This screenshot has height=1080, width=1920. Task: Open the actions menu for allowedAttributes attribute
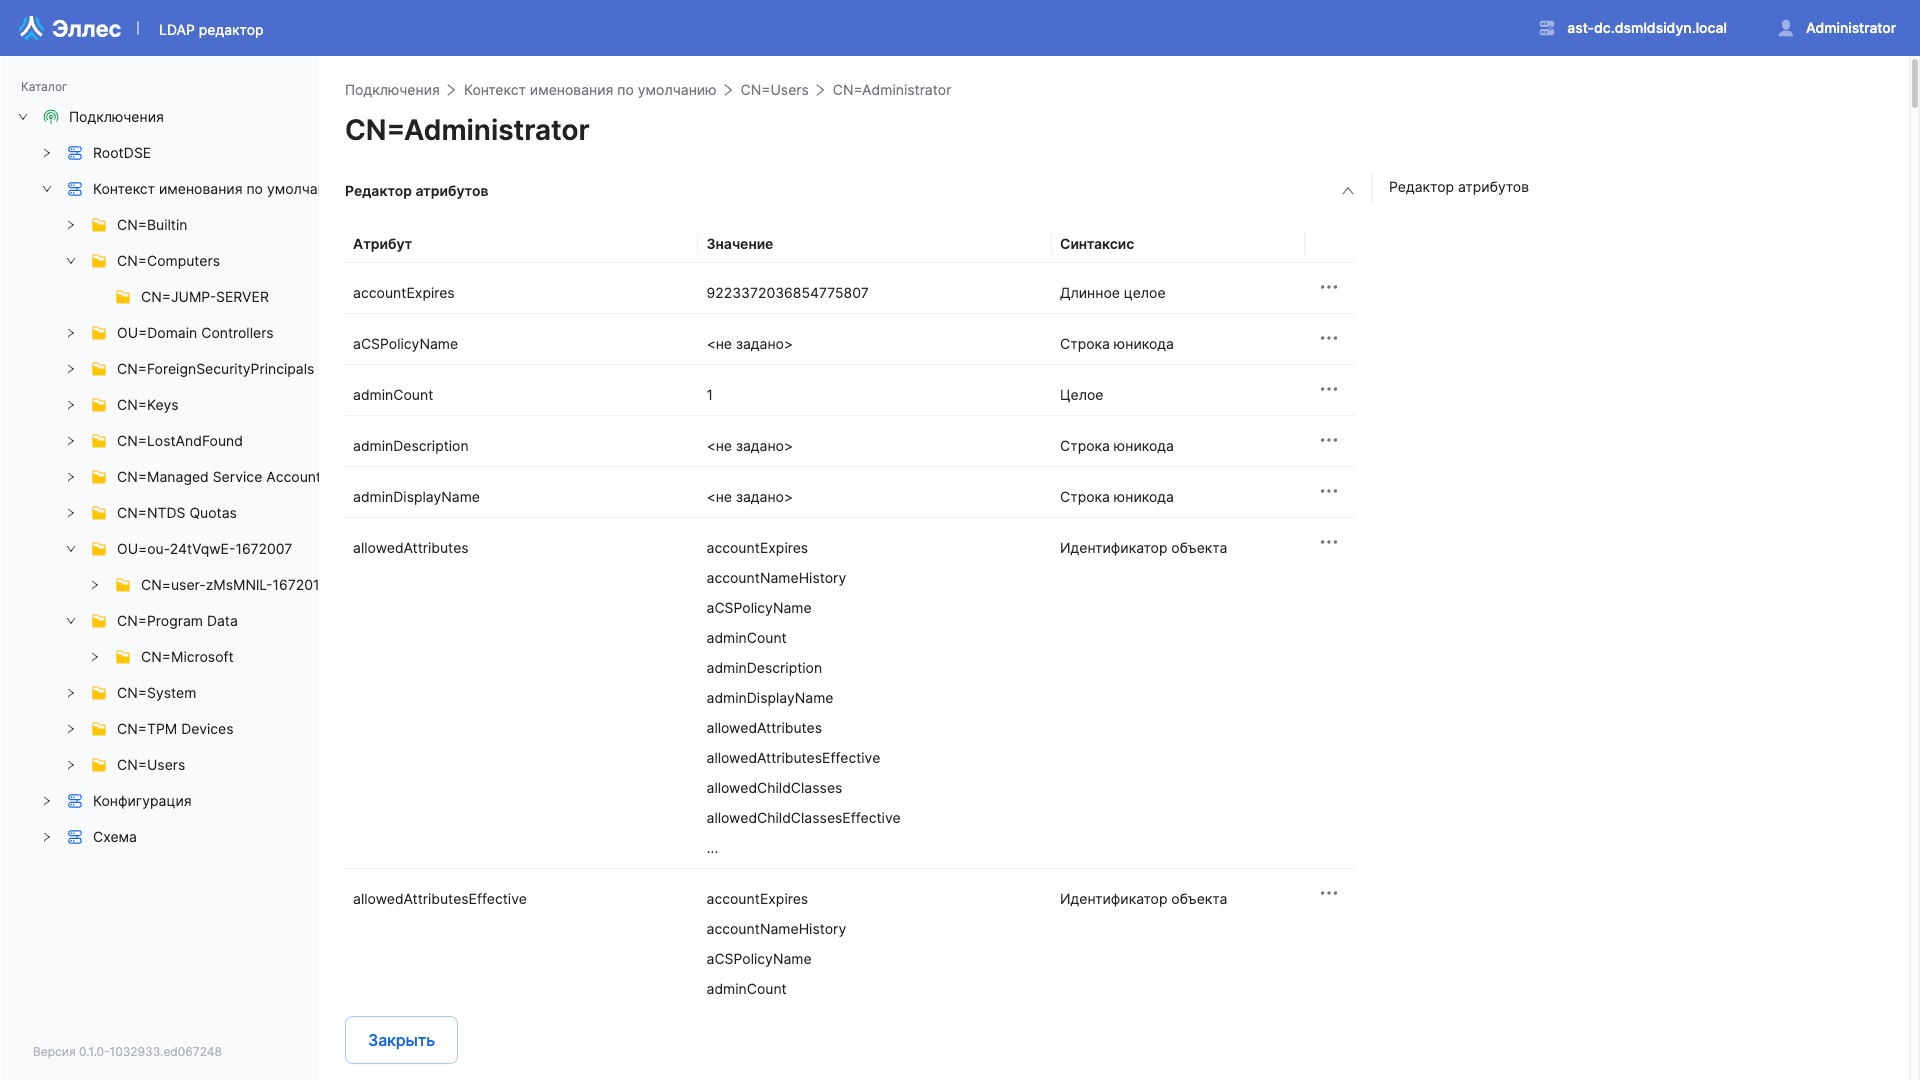pos(1328,542)
